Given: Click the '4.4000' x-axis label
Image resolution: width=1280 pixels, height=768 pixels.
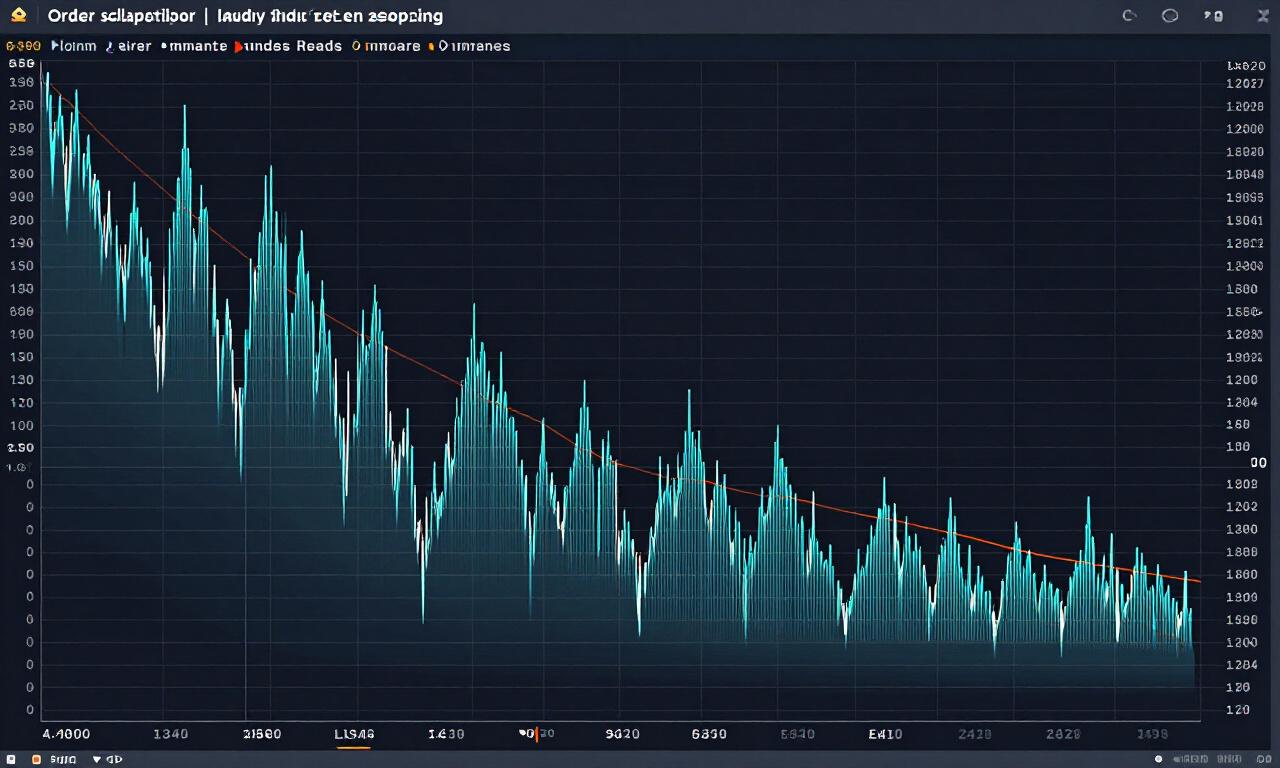Looking at the screenshot, I should tap(66, 733).
